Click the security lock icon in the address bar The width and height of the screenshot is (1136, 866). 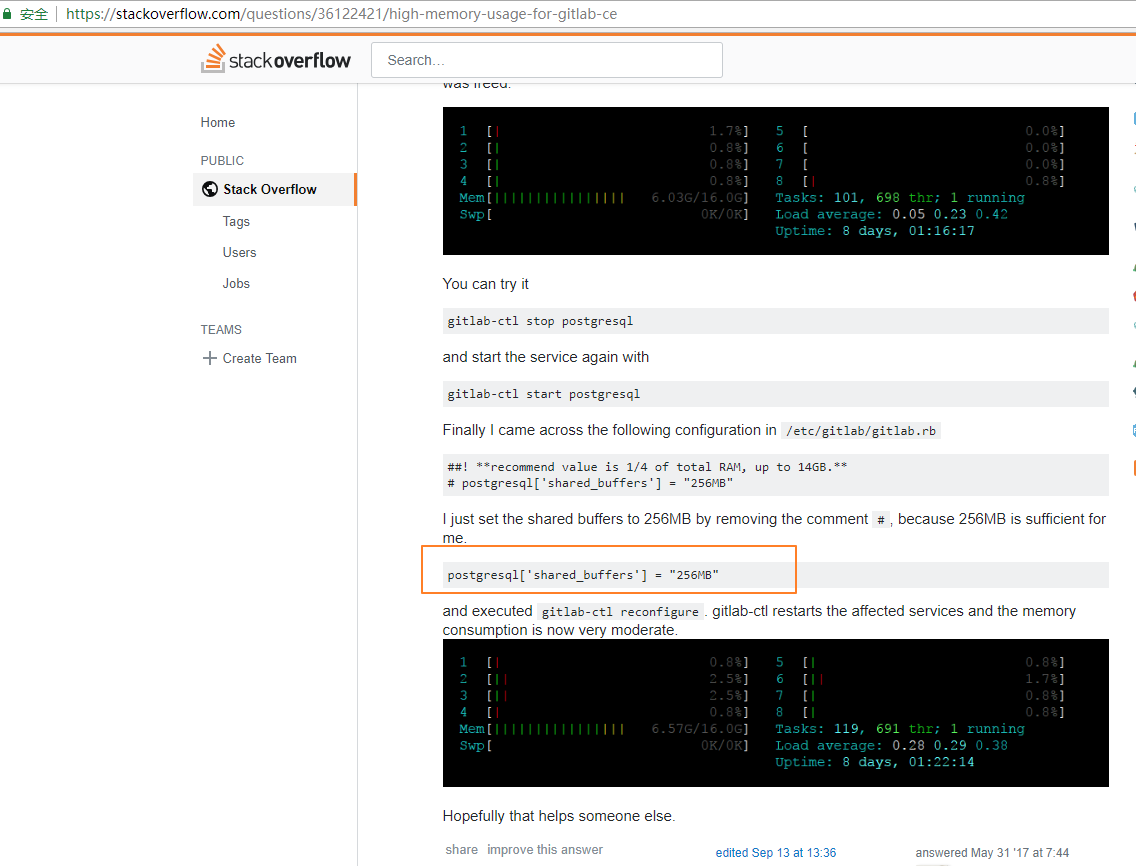9,14
